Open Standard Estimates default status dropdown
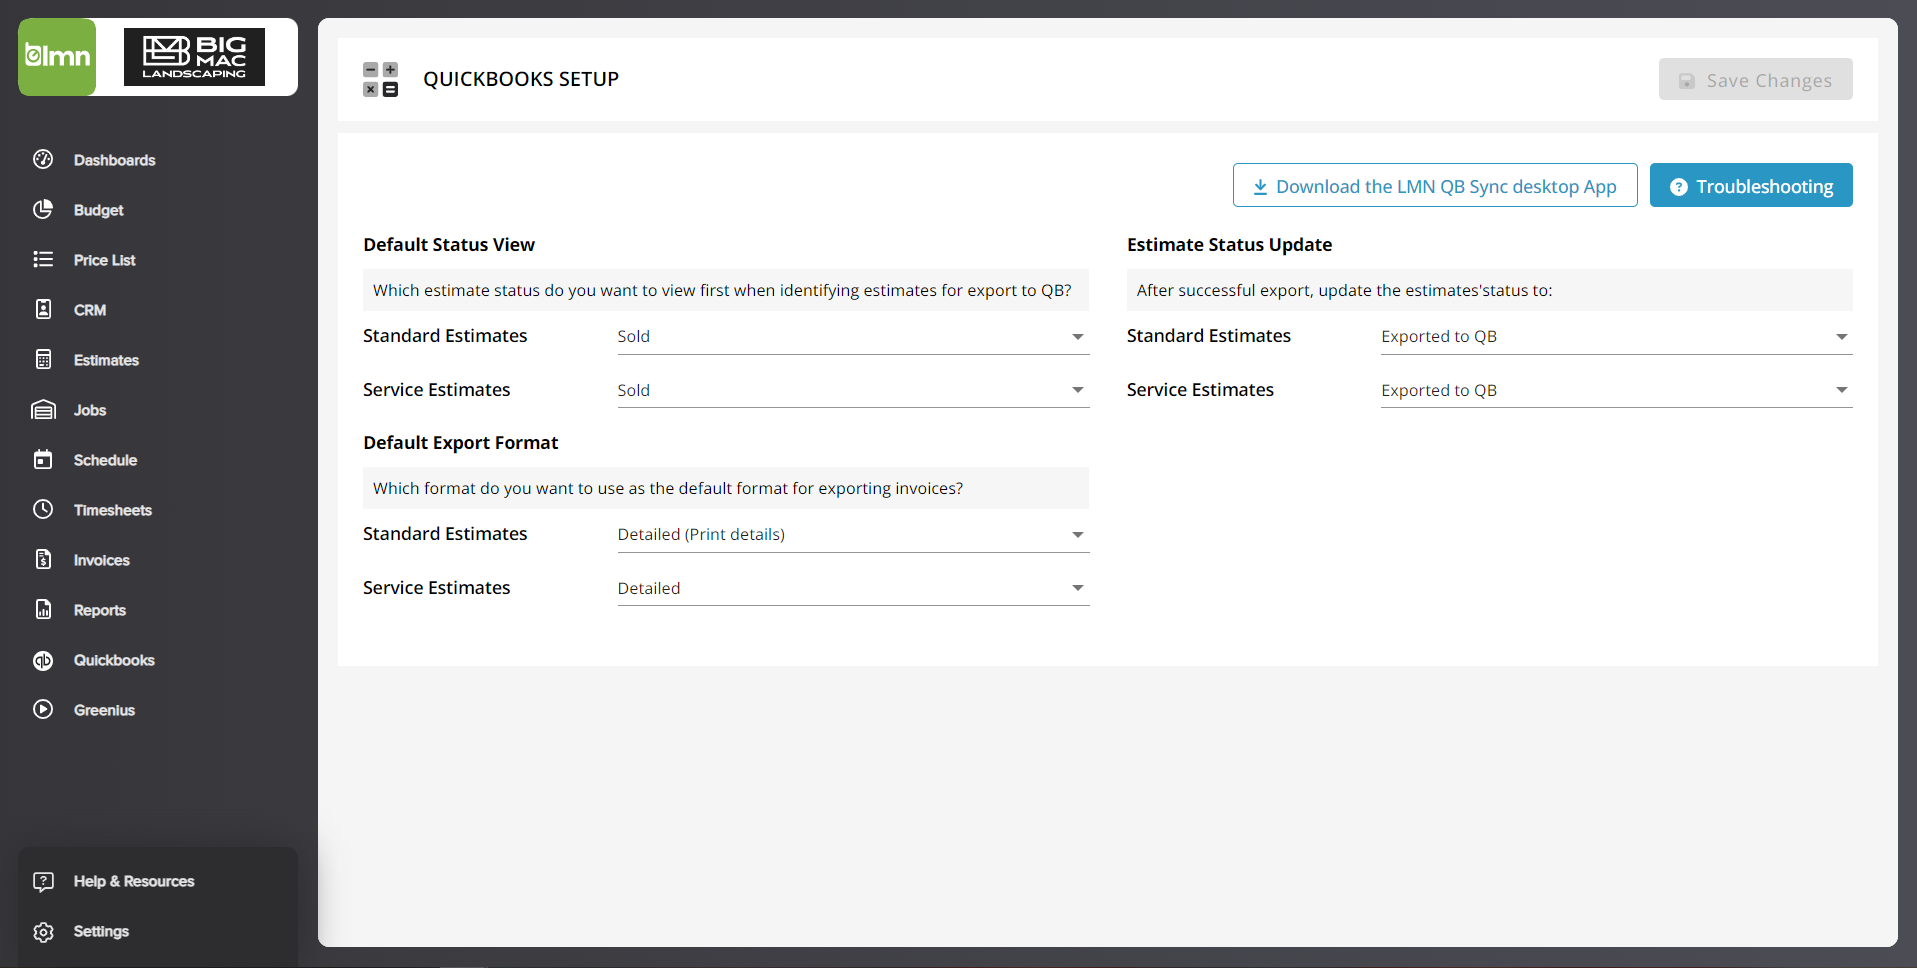The image size is (1917, 968). pyautogui.click(x=853, y=337)
